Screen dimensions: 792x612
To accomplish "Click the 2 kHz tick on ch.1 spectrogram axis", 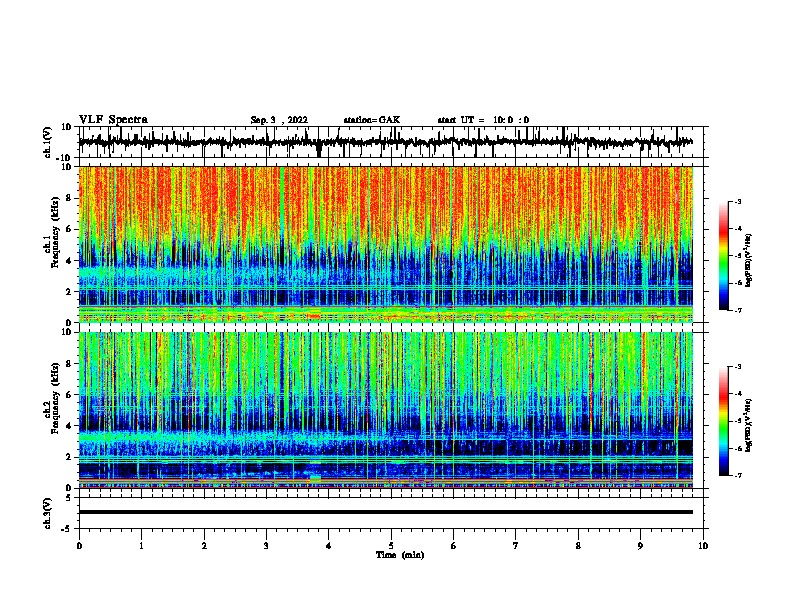I will (x=69, y=292).
